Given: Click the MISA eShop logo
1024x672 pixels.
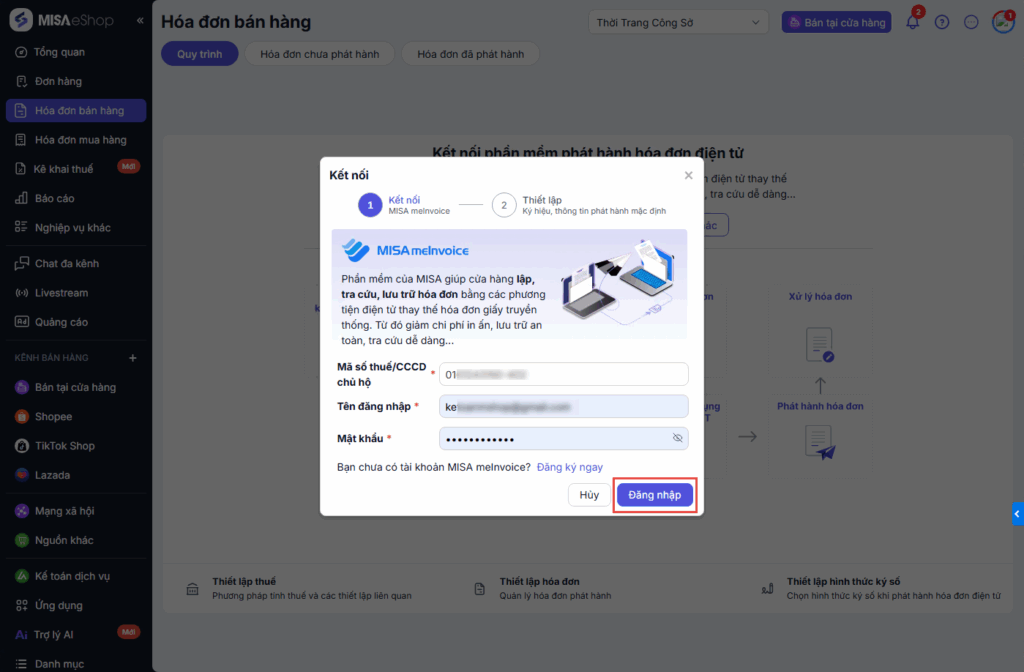Looking at the screenshot, I should [x=61, y=20].
